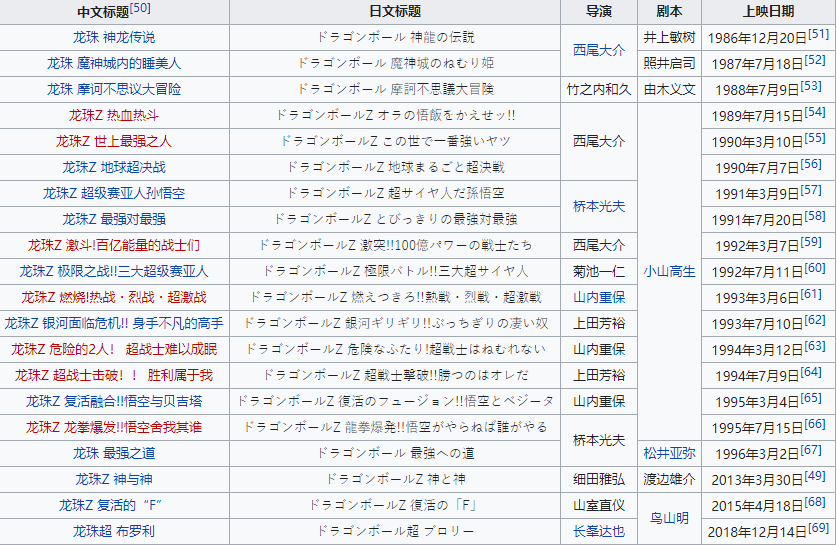
Task: Open footnote [56] after 1990年7月7日
Action: (811, 164)
